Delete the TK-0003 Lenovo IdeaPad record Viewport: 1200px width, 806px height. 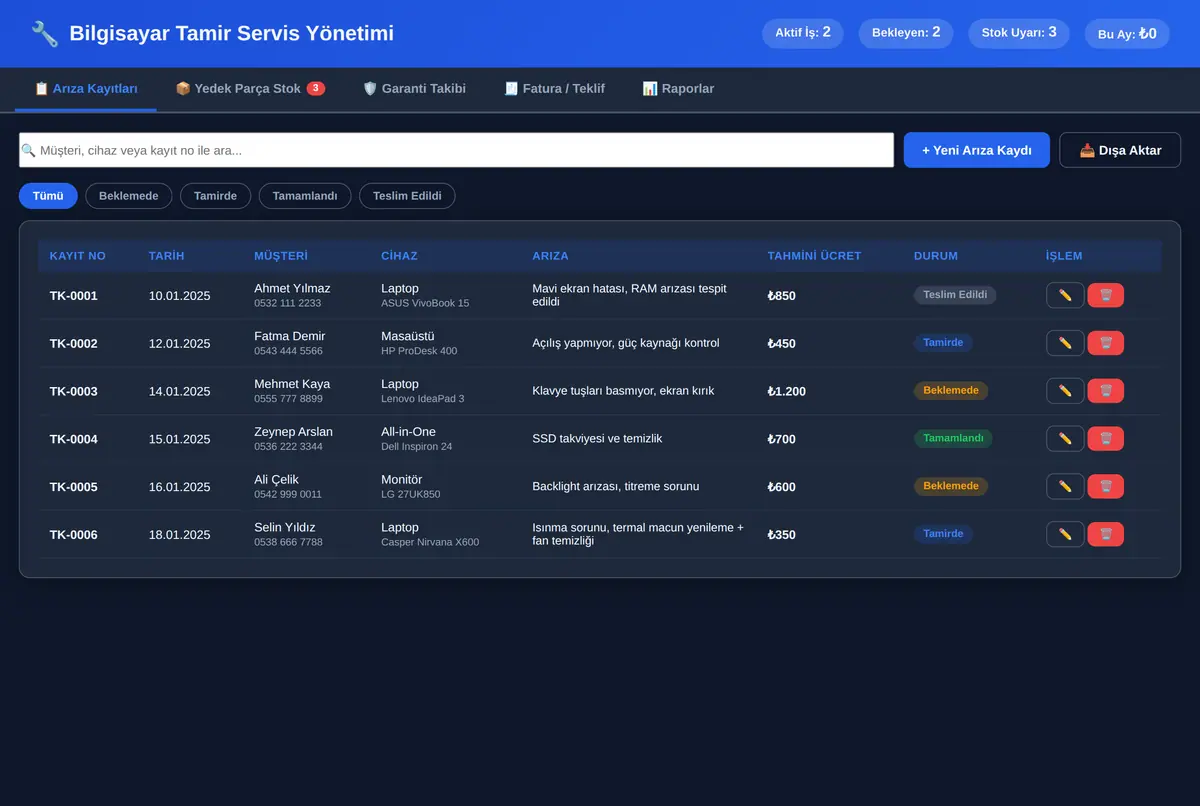[1106, 391]
